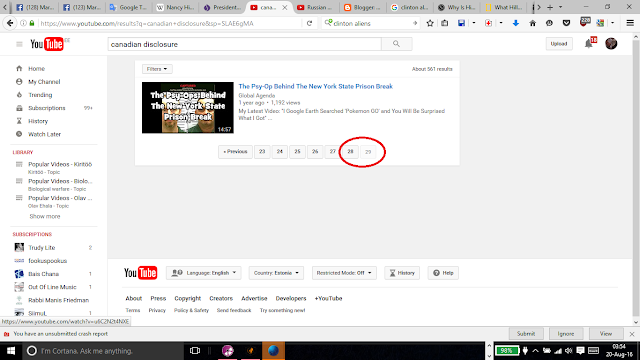Open Pocket icon in toolbar
The height and width of the screenshot is (360, 640).
(x=566, y=23)
